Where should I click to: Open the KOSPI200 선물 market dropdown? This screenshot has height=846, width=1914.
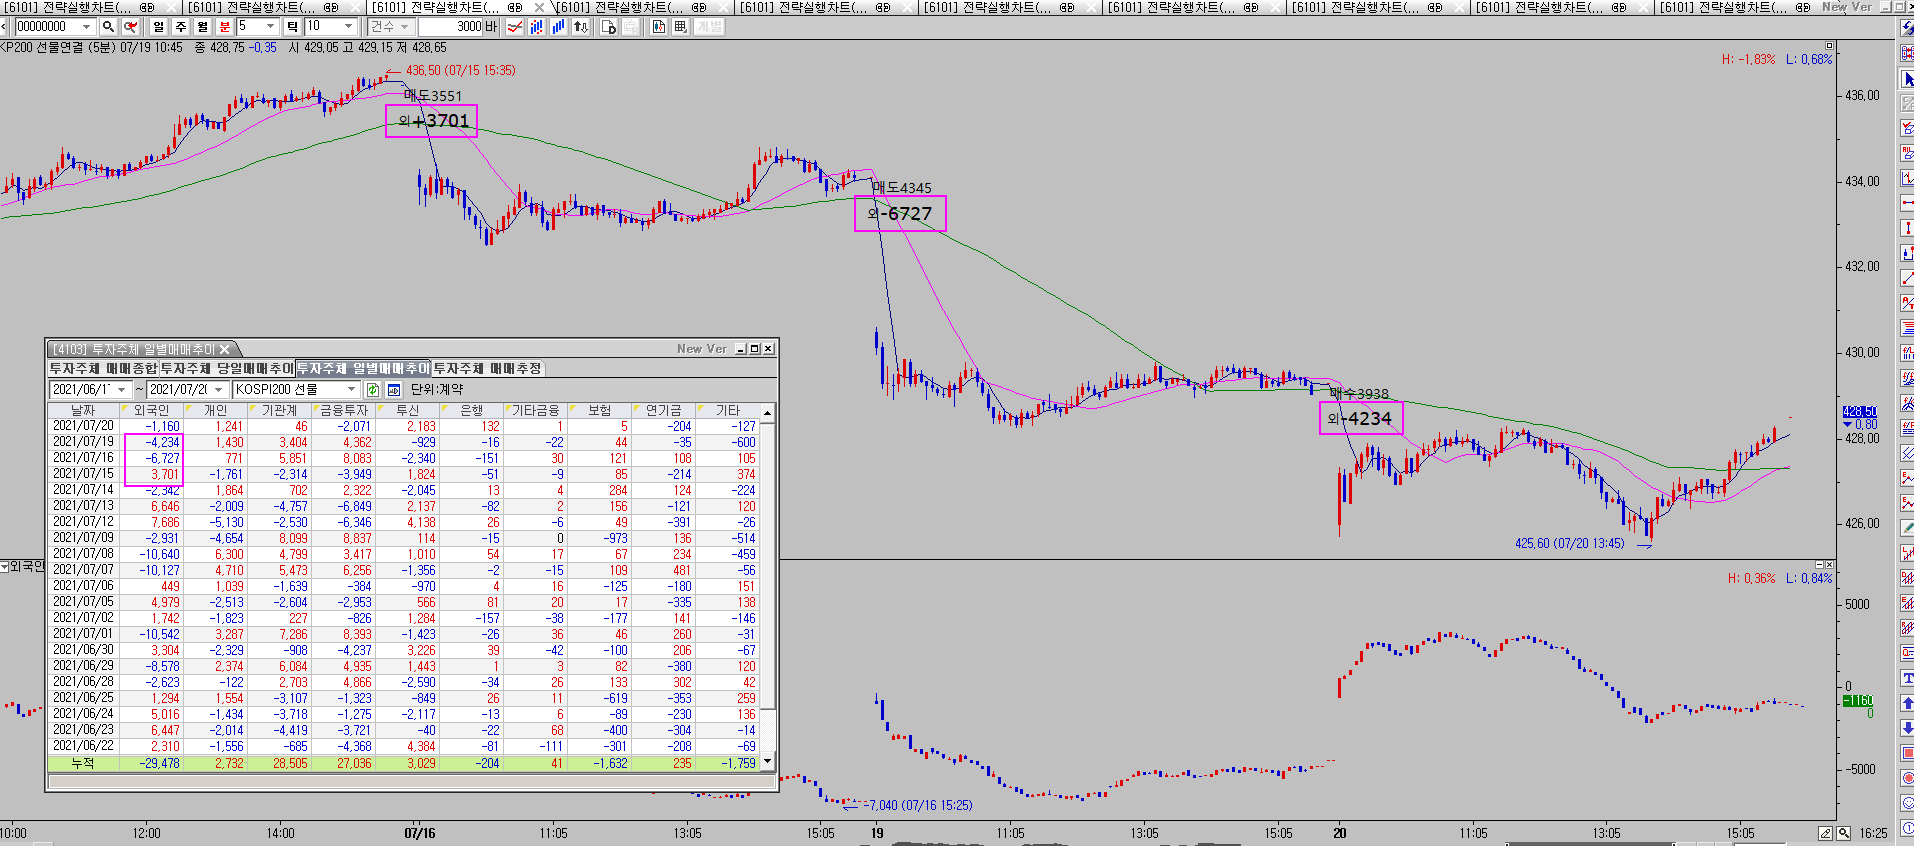(351, 390)
